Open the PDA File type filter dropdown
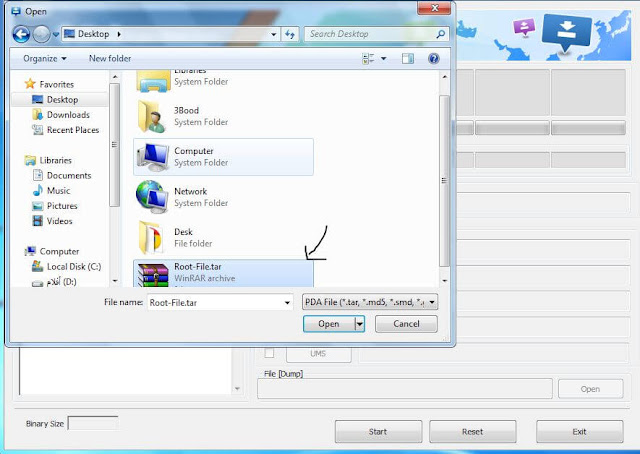The image size is (640, 454). tap(370, 303)
